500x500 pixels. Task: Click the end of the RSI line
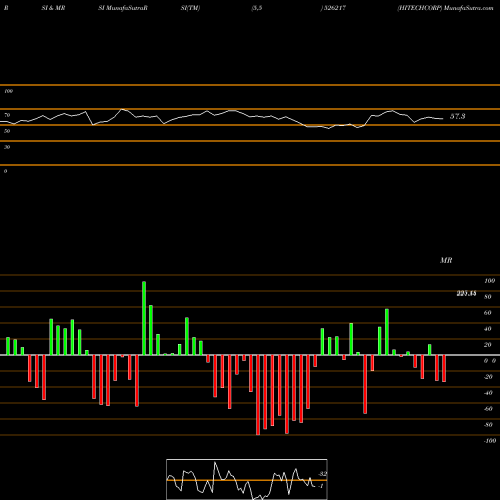[x=443, y=118]
